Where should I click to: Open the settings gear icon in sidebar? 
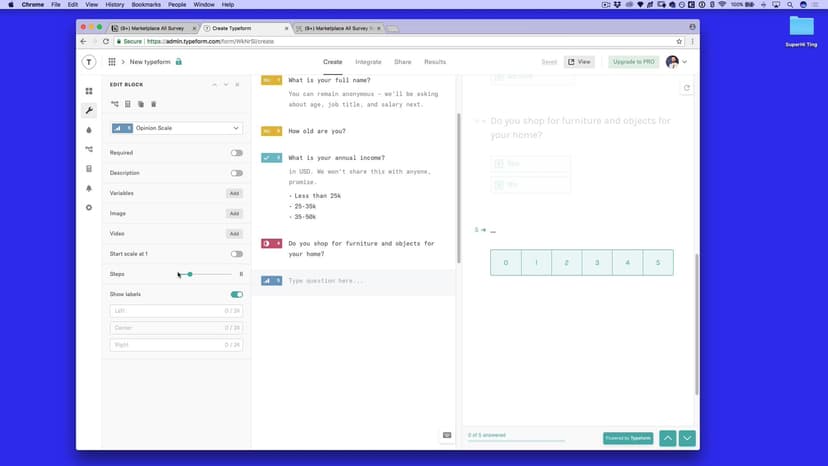[x=89, y=207]
